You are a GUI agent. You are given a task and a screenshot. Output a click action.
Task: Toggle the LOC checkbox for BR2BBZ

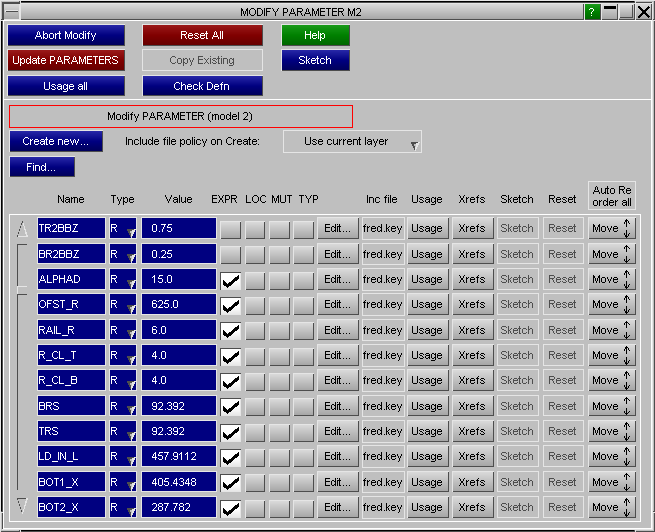pyautogui.click(x=256, y=254)
